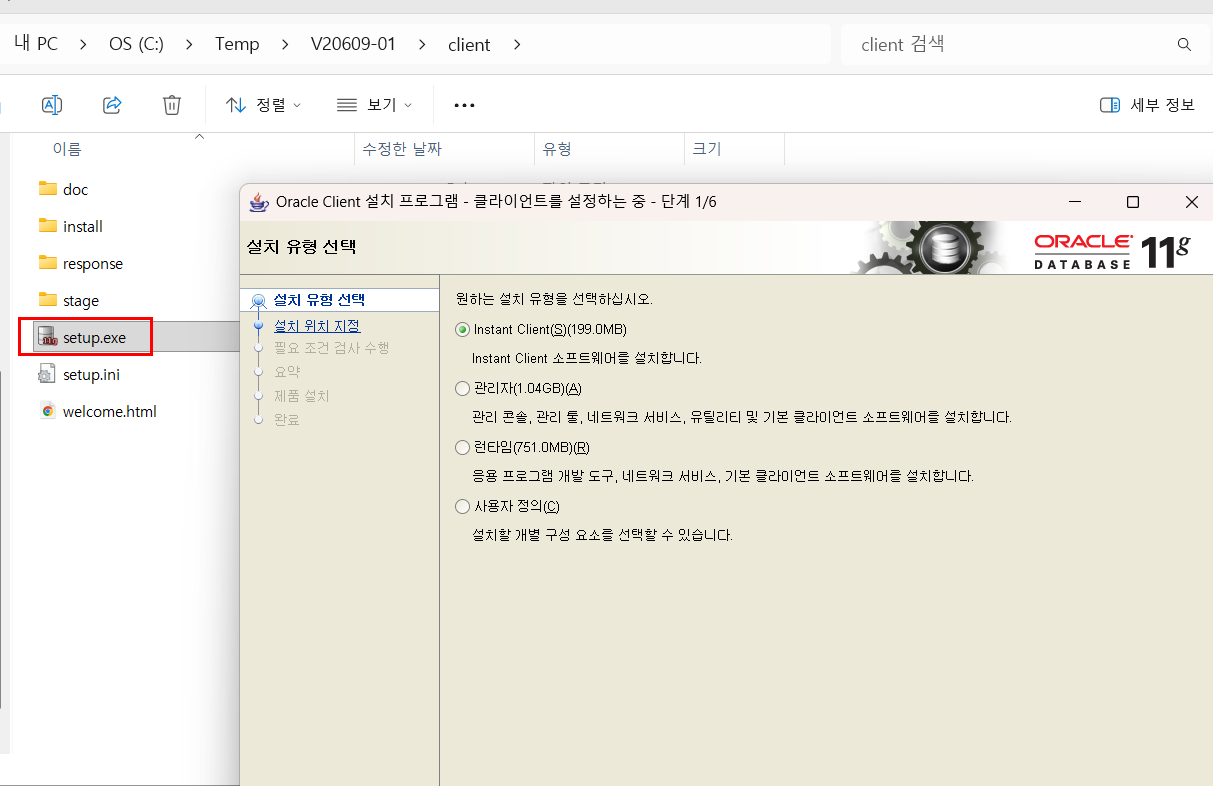Screen dimensions: 1213x786
Task: Click the welcome.html Chrome icon
Action: pyautogui.click(x=47, y=411)
